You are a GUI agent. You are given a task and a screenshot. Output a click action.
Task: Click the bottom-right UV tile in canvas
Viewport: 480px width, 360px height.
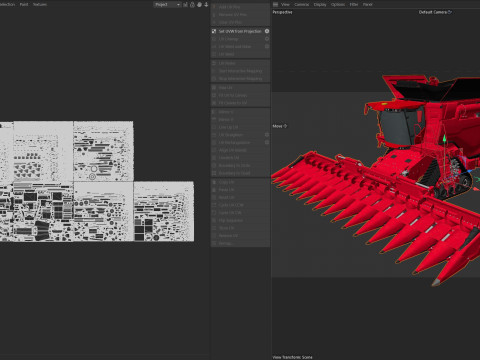[164, 211]
